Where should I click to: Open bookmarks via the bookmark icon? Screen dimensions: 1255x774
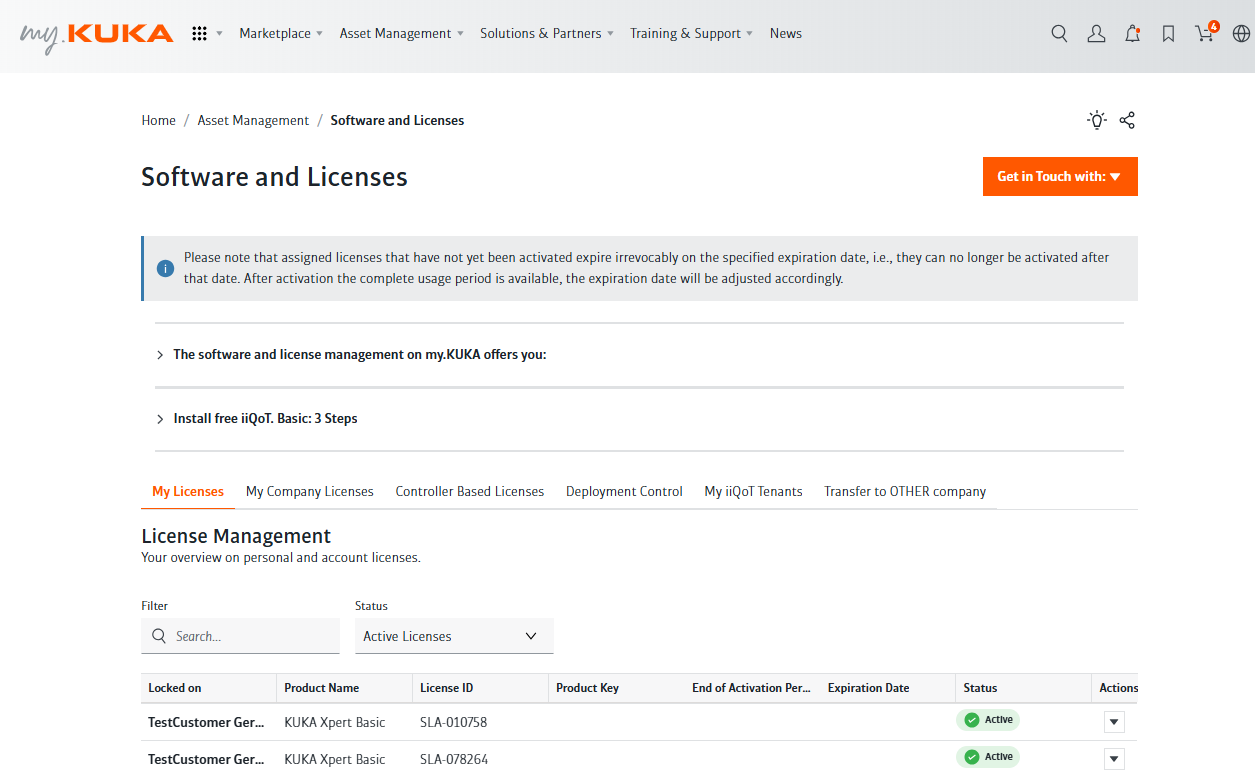pyautogui.click(x=1168, y=33)
